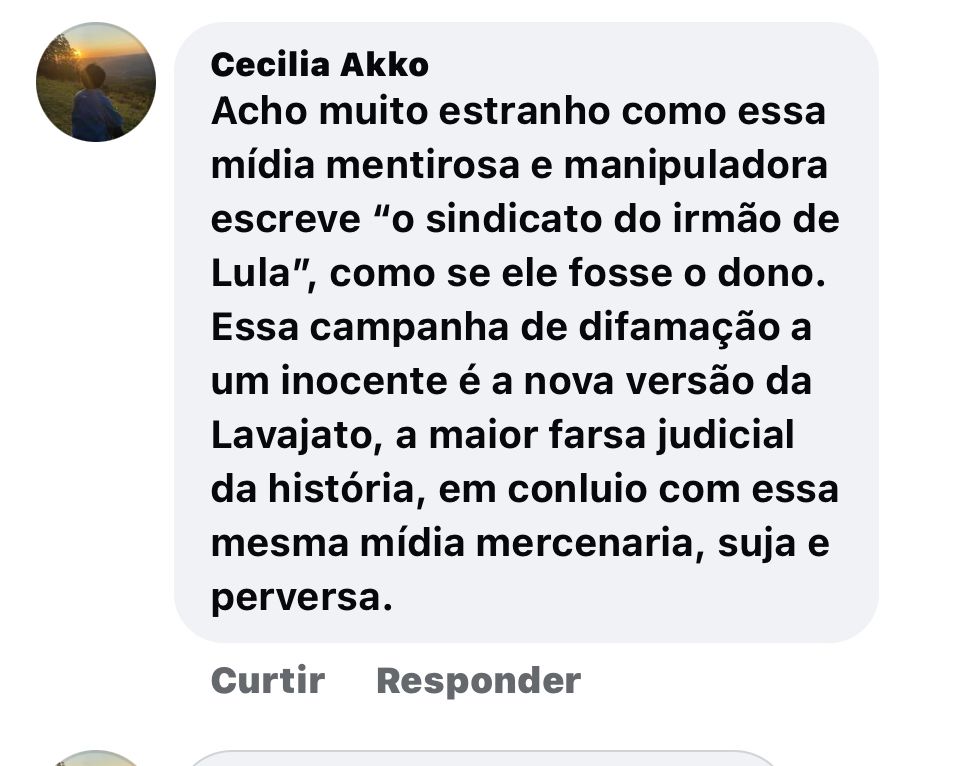Click the word "Lula" in the comment
Image resolution: width=960 pixels, height=766 pixels.
250,273
